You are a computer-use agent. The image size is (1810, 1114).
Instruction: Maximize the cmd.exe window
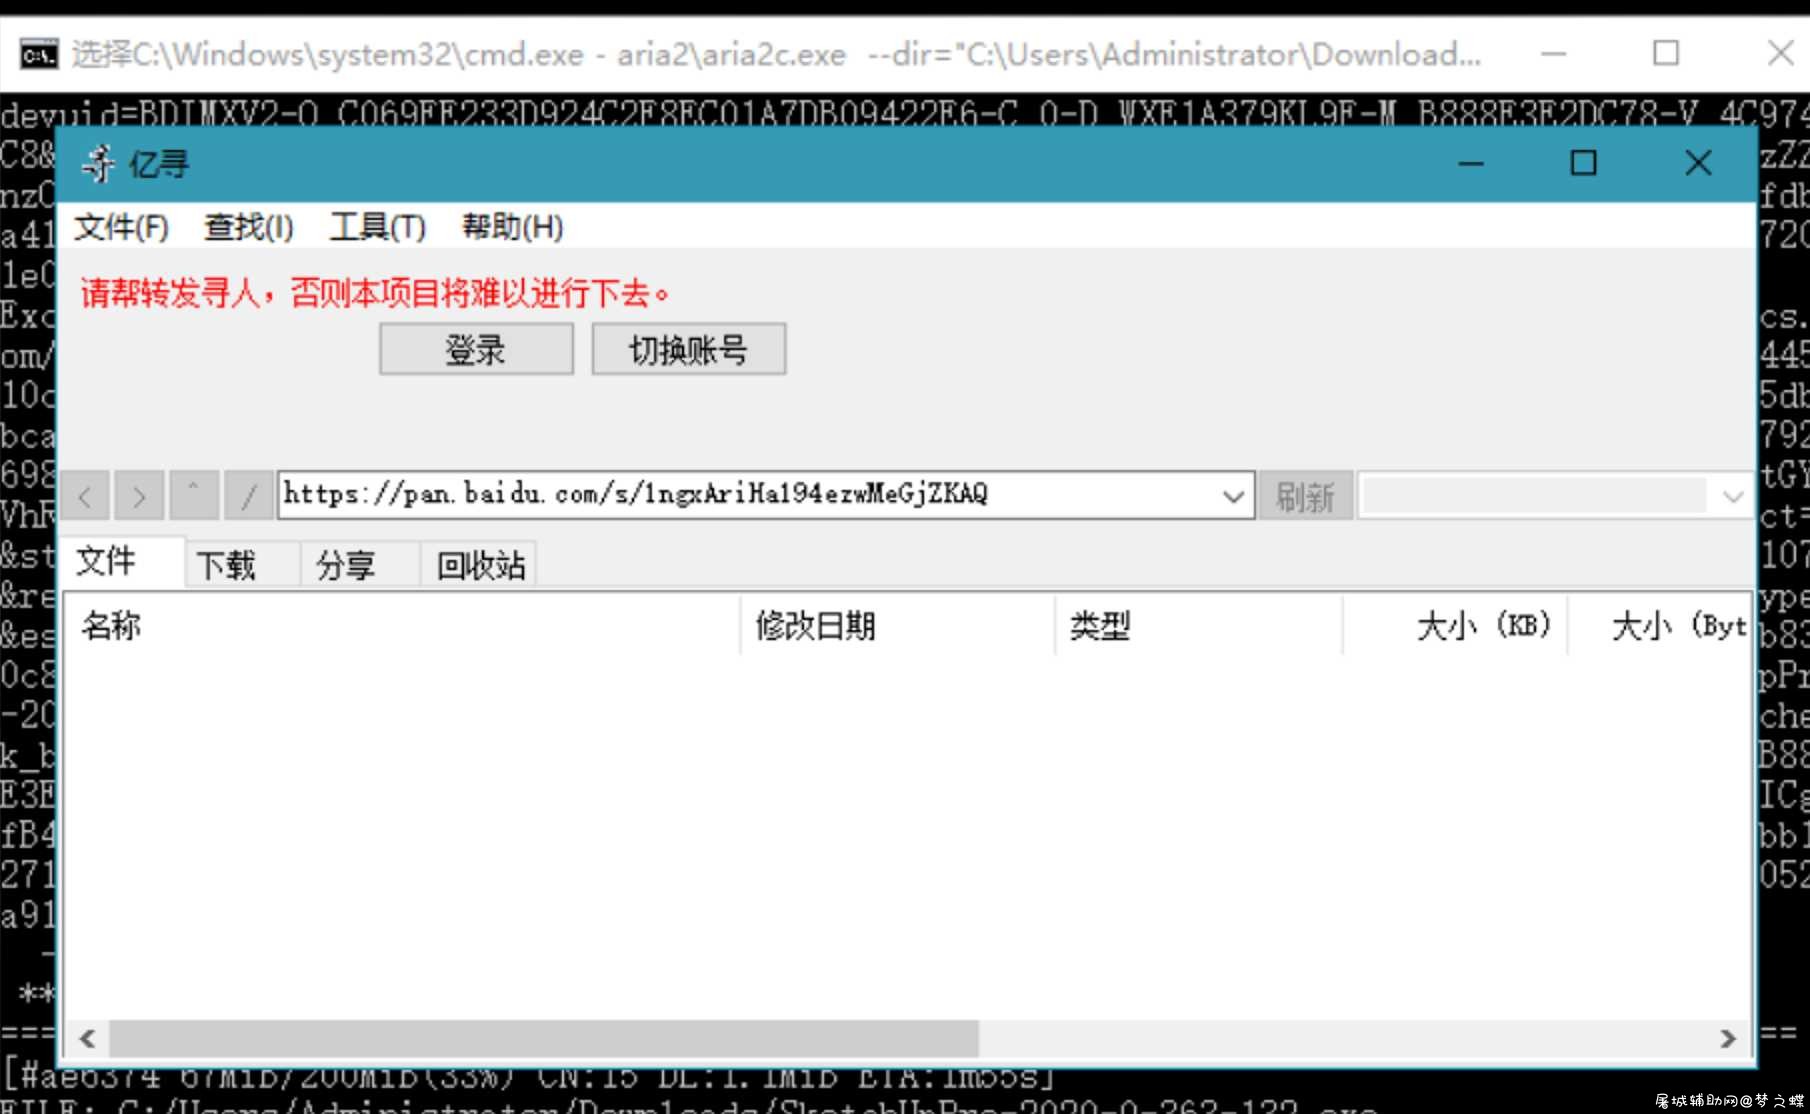1666,53
